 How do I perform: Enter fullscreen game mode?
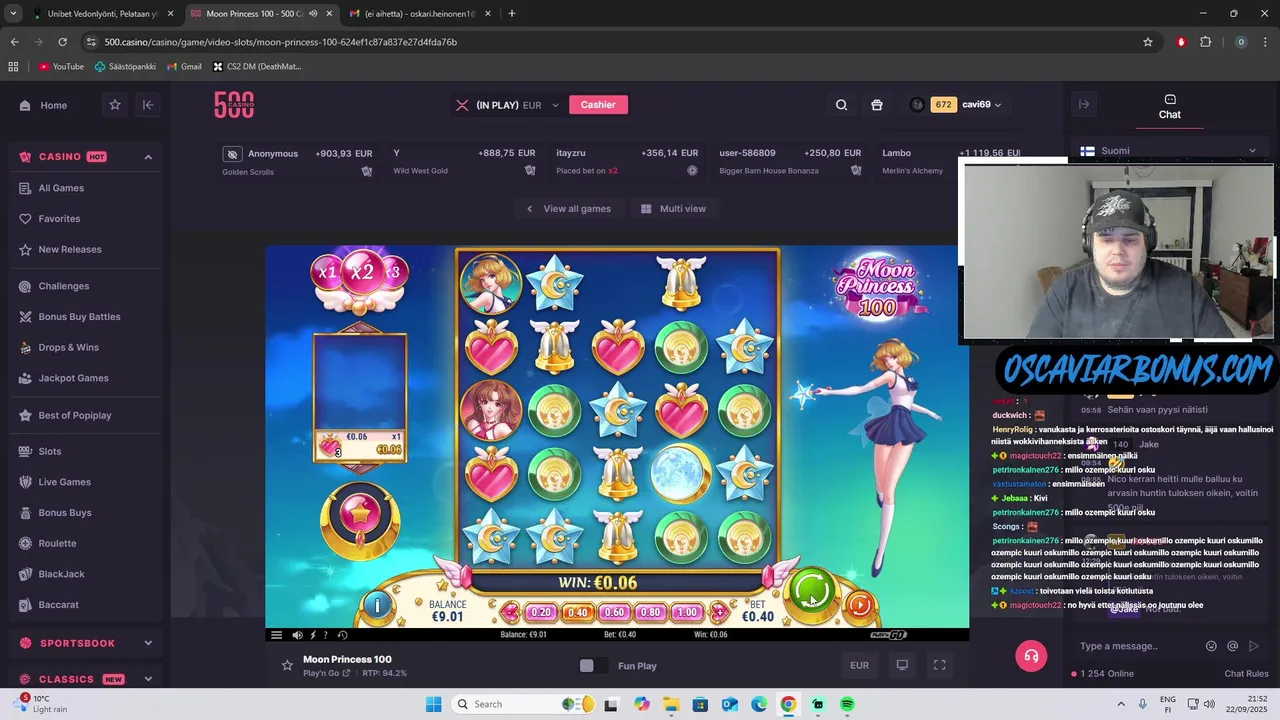coord(939,665)
